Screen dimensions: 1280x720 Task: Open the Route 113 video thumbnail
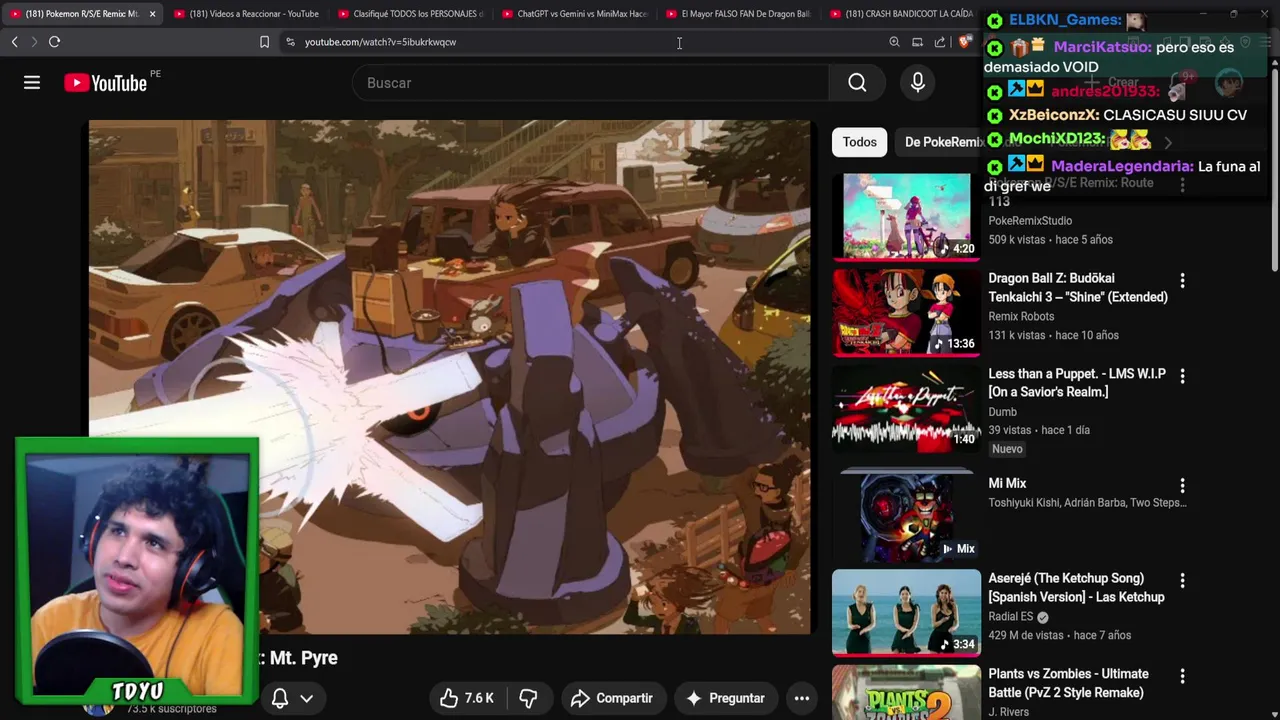point(906,217)
